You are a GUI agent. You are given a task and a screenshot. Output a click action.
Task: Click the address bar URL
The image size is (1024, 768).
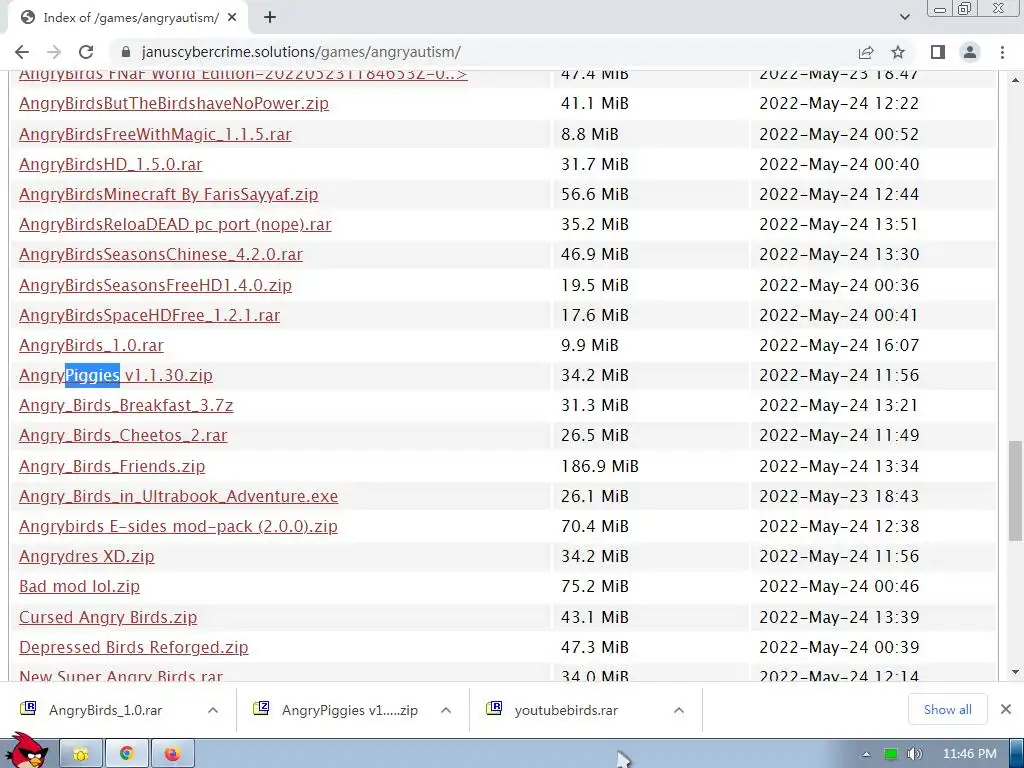[x=301, y=52]
